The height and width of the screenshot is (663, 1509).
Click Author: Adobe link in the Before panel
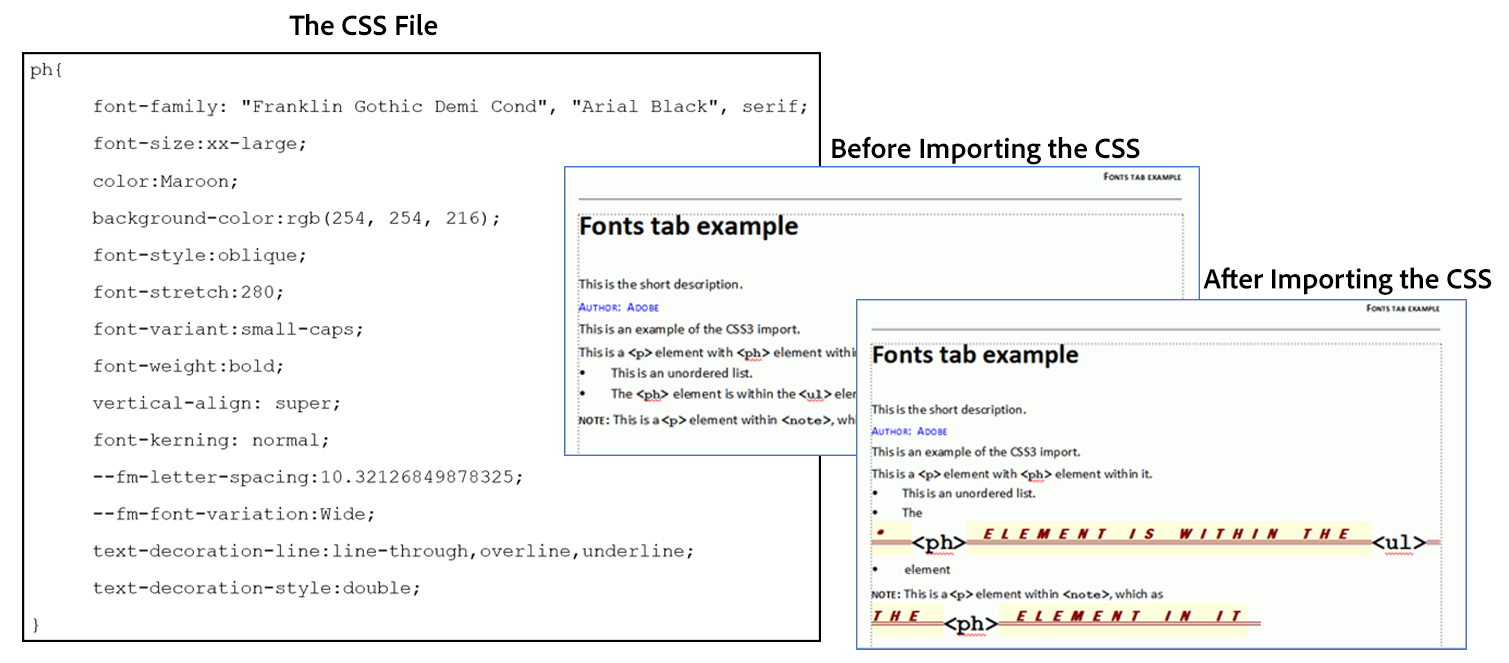coord(618,307)
